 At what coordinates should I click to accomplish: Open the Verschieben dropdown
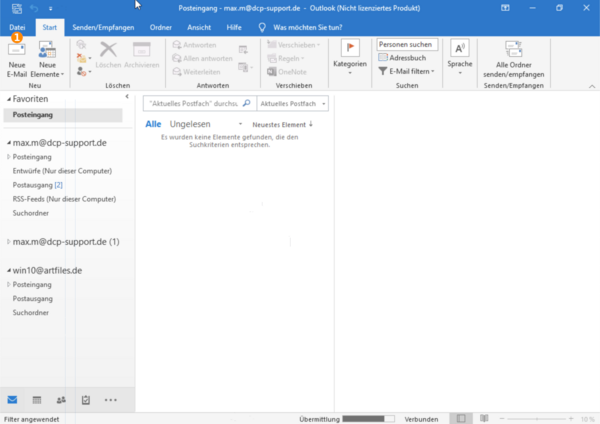click(x=293, y=45)
